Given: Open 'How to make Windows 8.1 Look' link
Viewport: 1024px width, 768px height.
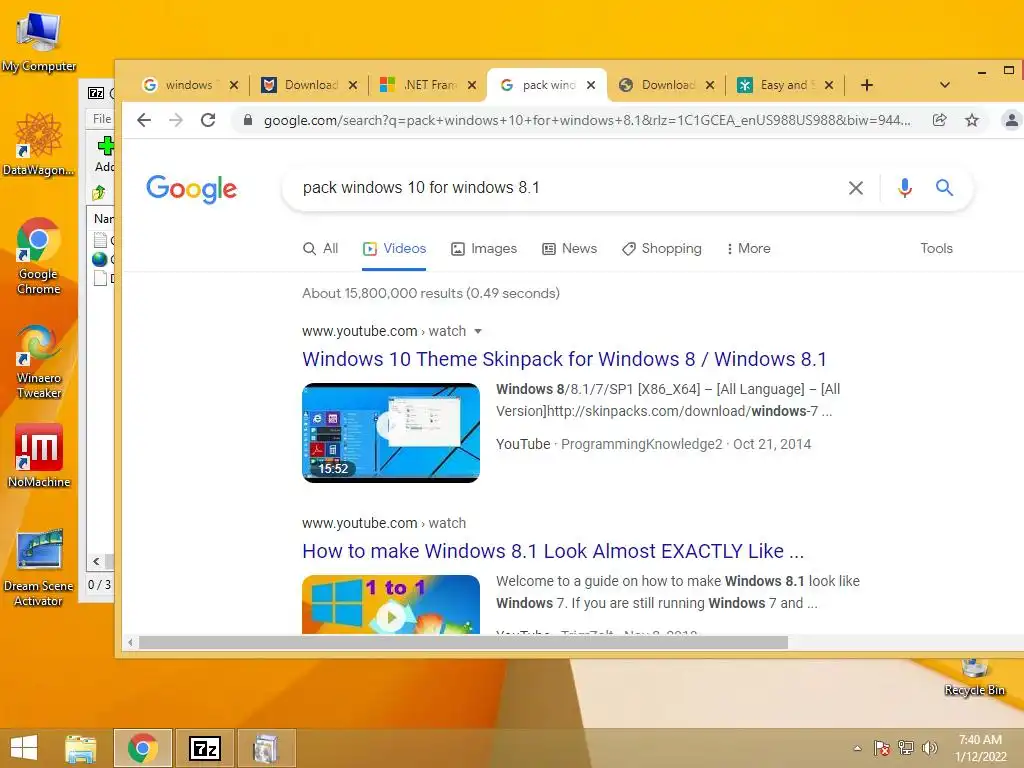Looking at the screenshot, I should click(553, 551).
